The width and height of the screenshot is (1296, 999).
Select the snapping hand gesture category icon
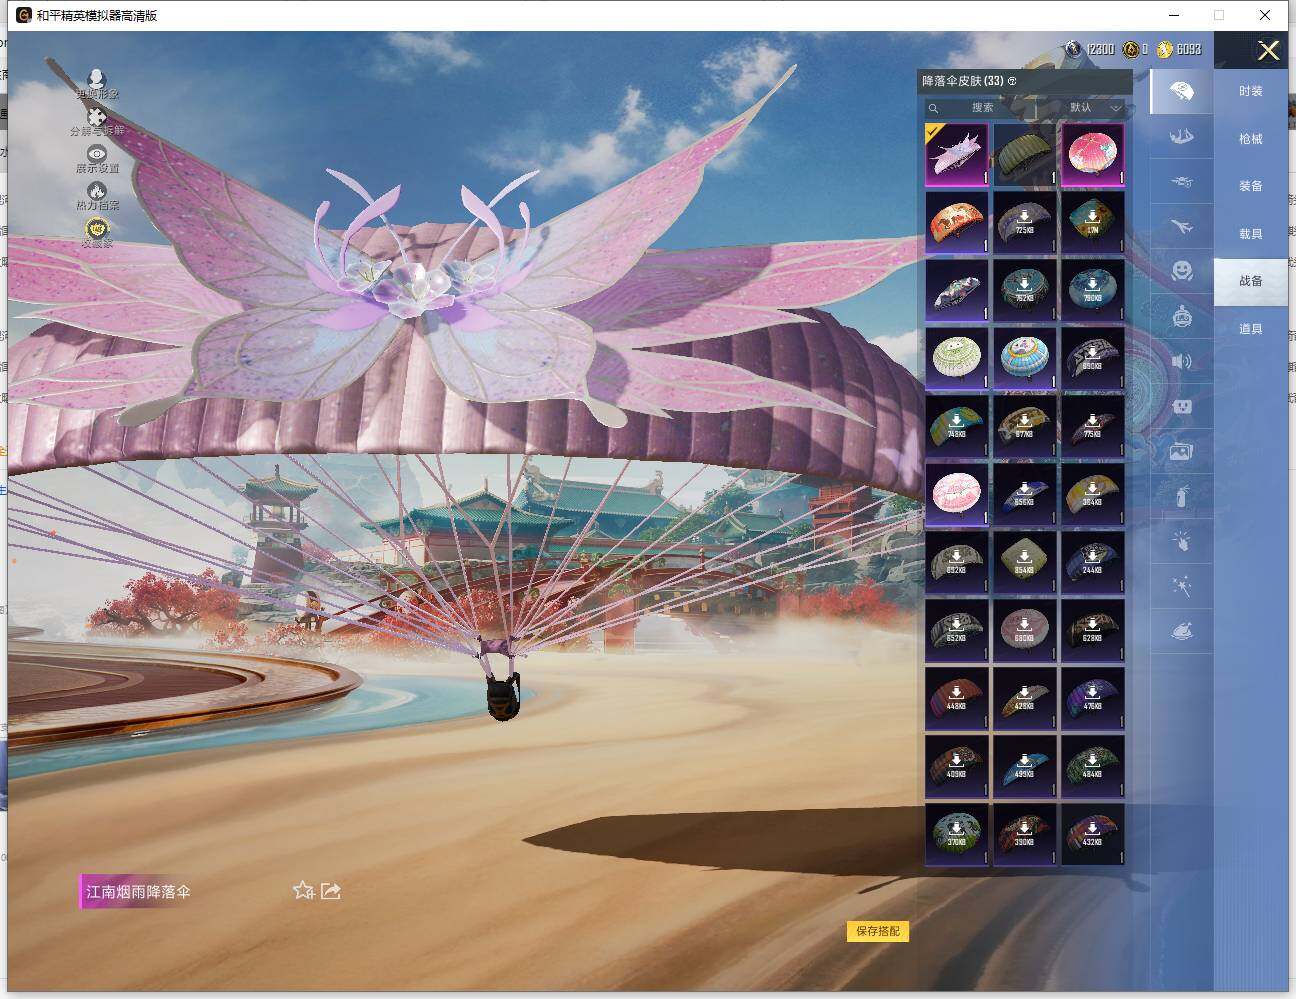pos(1181,541)
